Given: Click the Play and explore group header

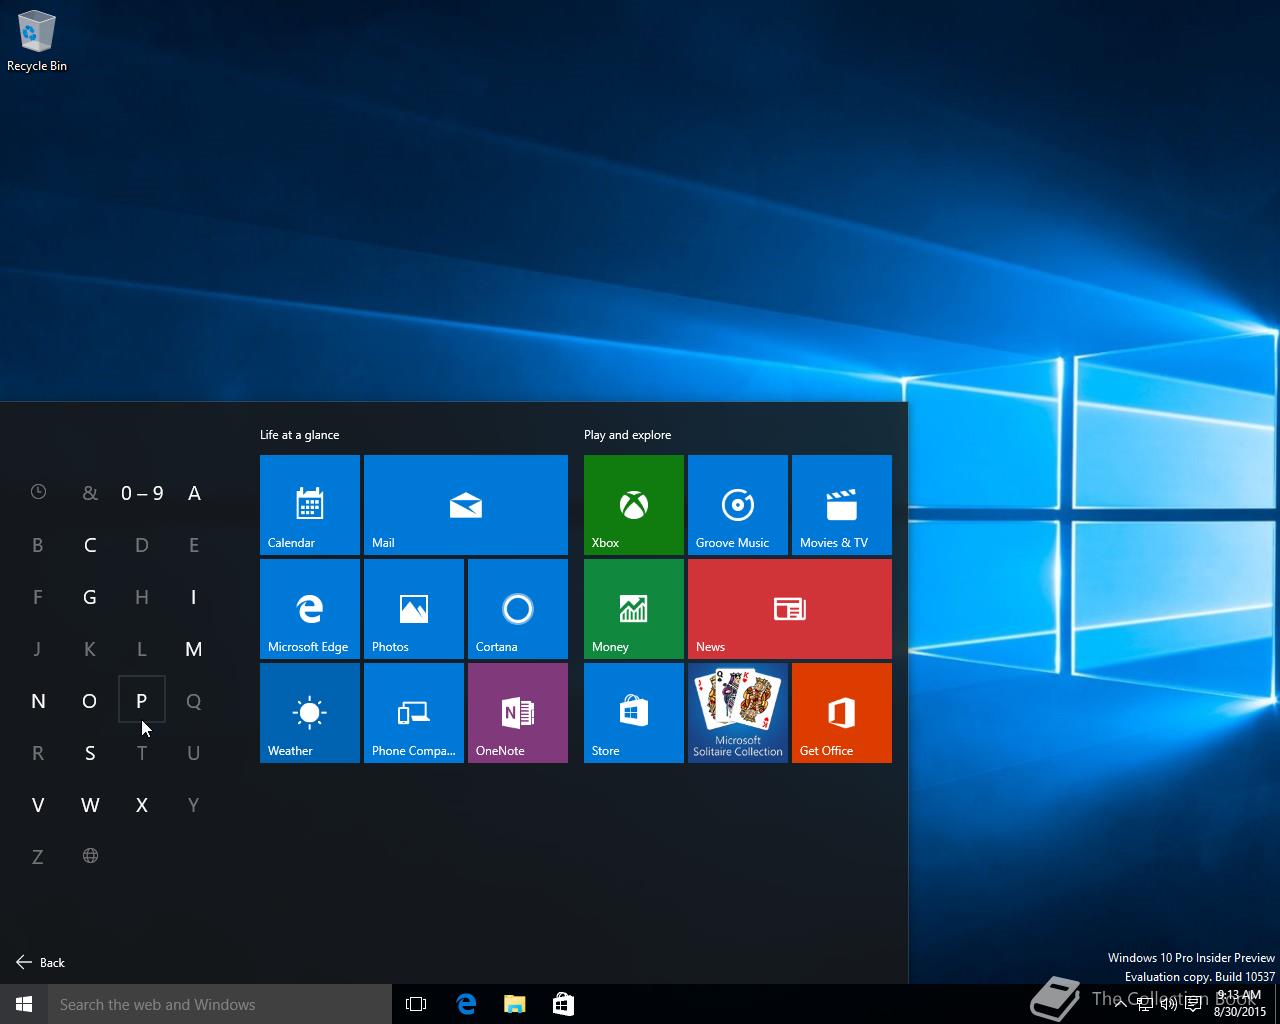Looking at the screenshot, I should [628, 435].
